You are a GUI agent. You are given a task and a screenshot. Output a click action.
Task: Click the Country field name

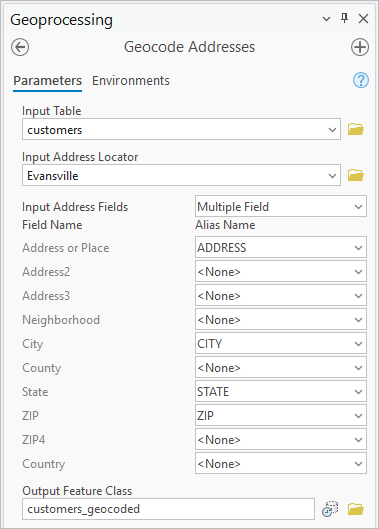click(x=44, y=464)
